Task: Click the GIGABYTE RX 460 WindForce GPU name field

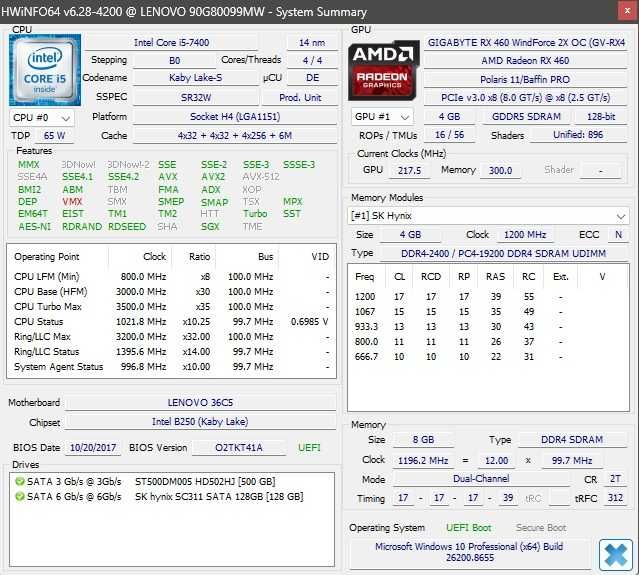Action: point(526,43)
